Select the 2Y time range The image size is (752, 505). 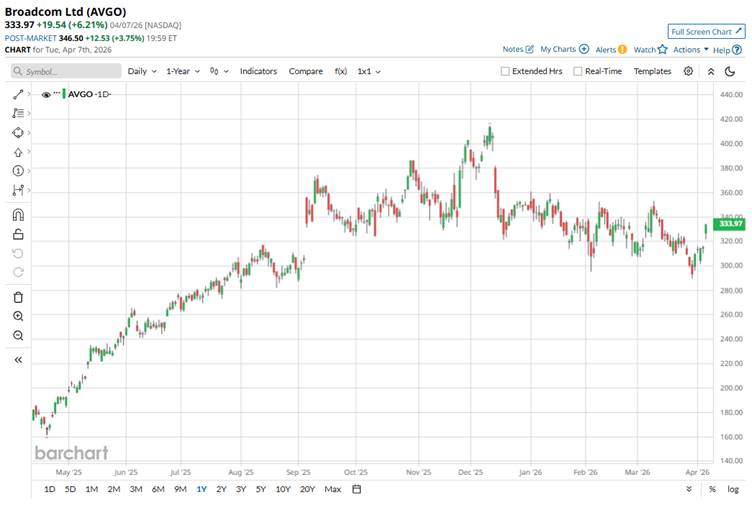point(221,489)
